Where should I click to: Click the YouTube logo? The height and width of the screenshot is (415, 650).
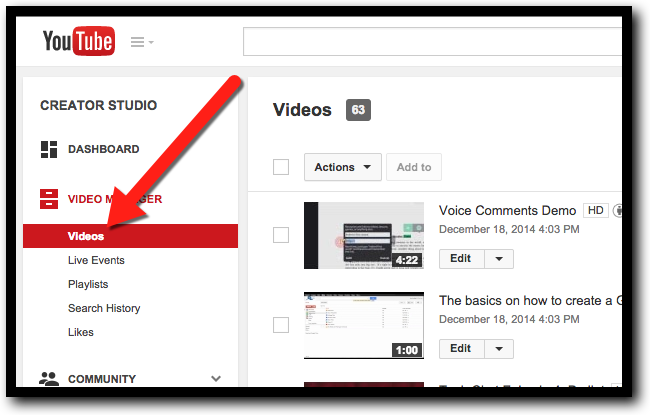pyautogui.click(x=79, y=41)
